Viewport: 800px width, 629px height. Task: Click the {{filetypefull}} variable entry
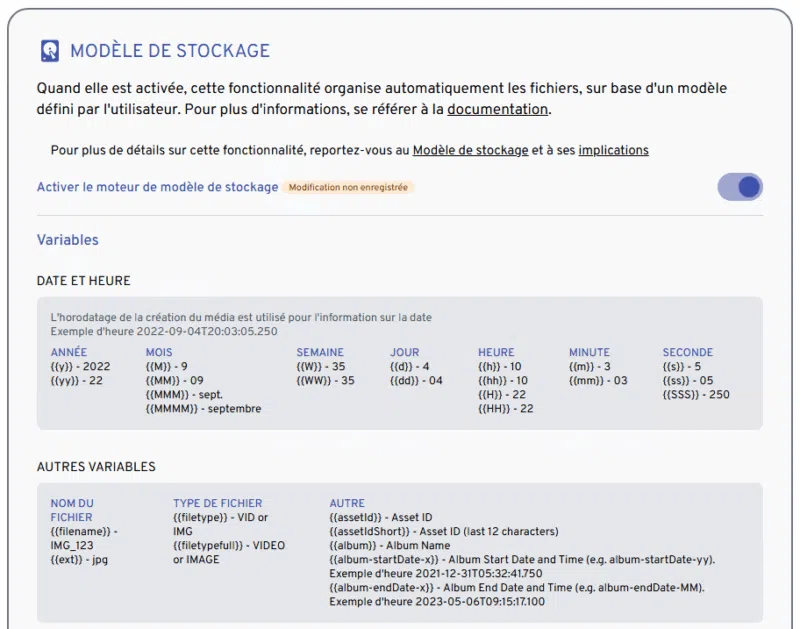(x=228, y=545)
